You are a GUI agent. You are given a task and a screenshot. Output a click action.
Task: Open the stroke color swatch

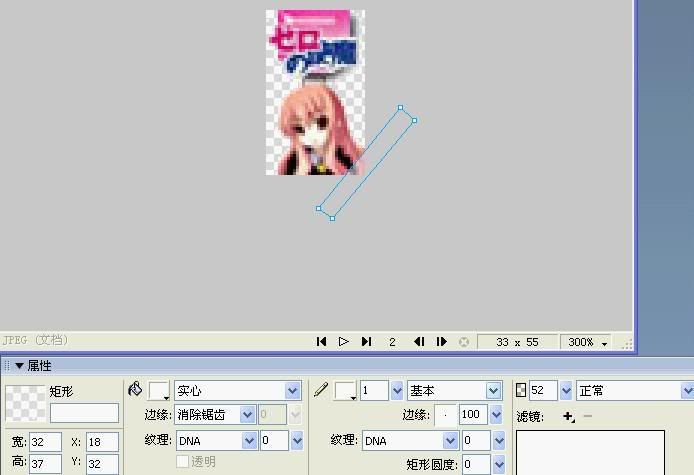346,391
